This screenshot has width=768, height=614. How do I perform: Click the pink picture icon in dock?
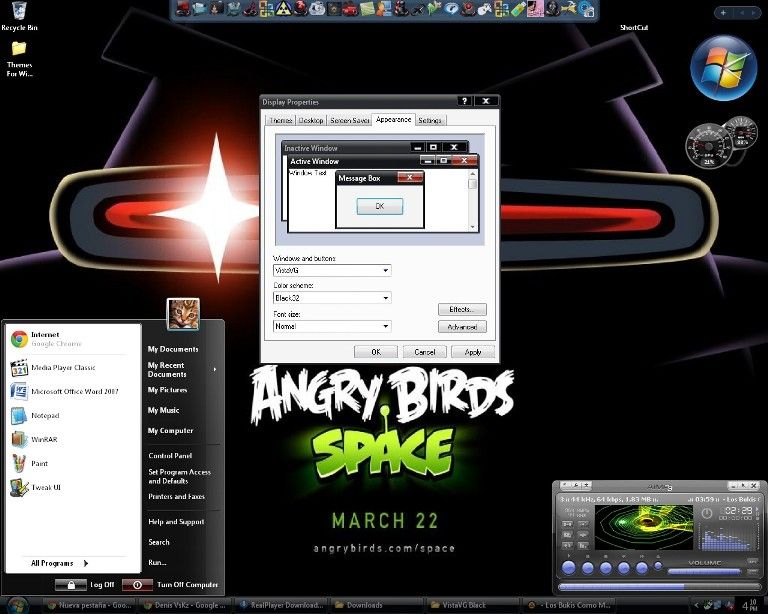535,9
